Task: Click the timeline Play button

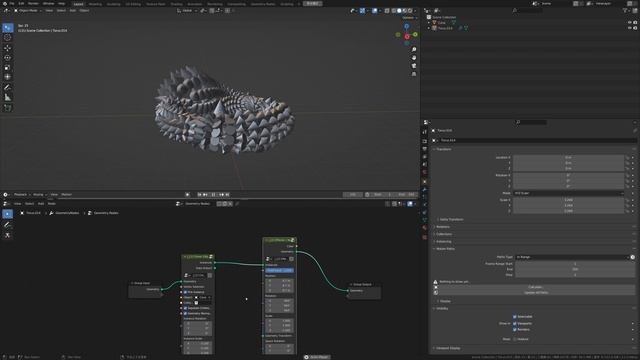Action: 213,195
